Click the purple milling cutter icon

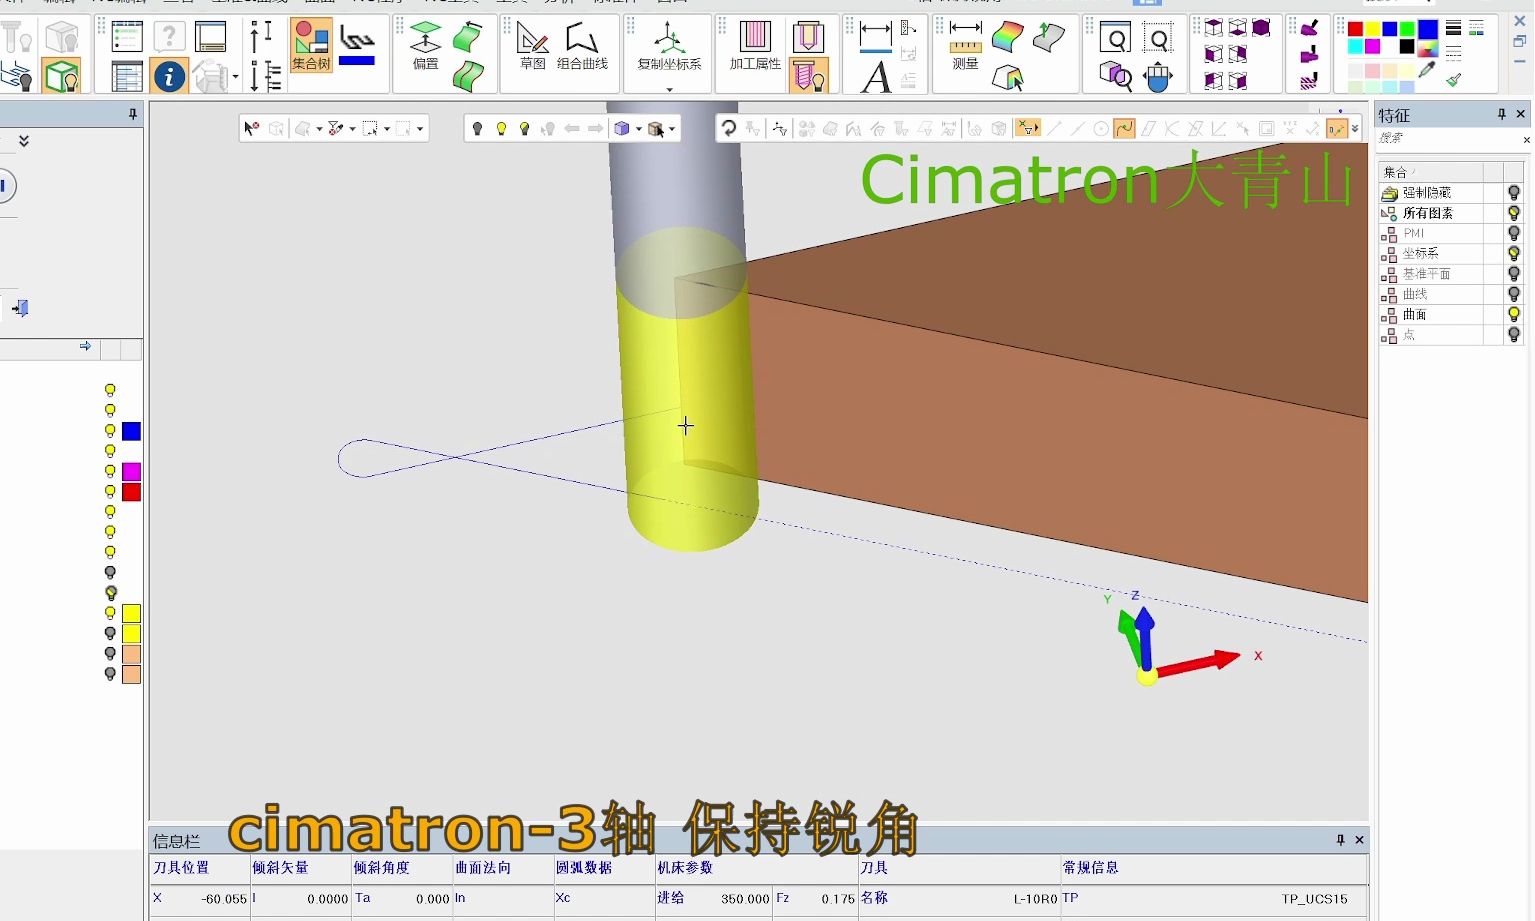point(1309,54)
